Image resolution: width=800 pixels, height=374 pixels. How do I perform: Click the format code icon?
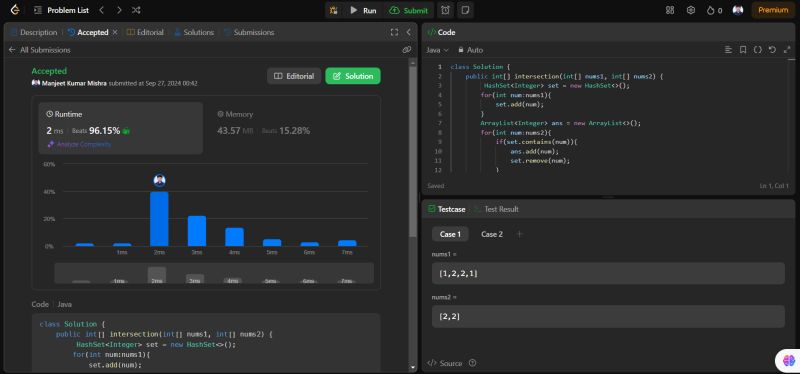728,50
